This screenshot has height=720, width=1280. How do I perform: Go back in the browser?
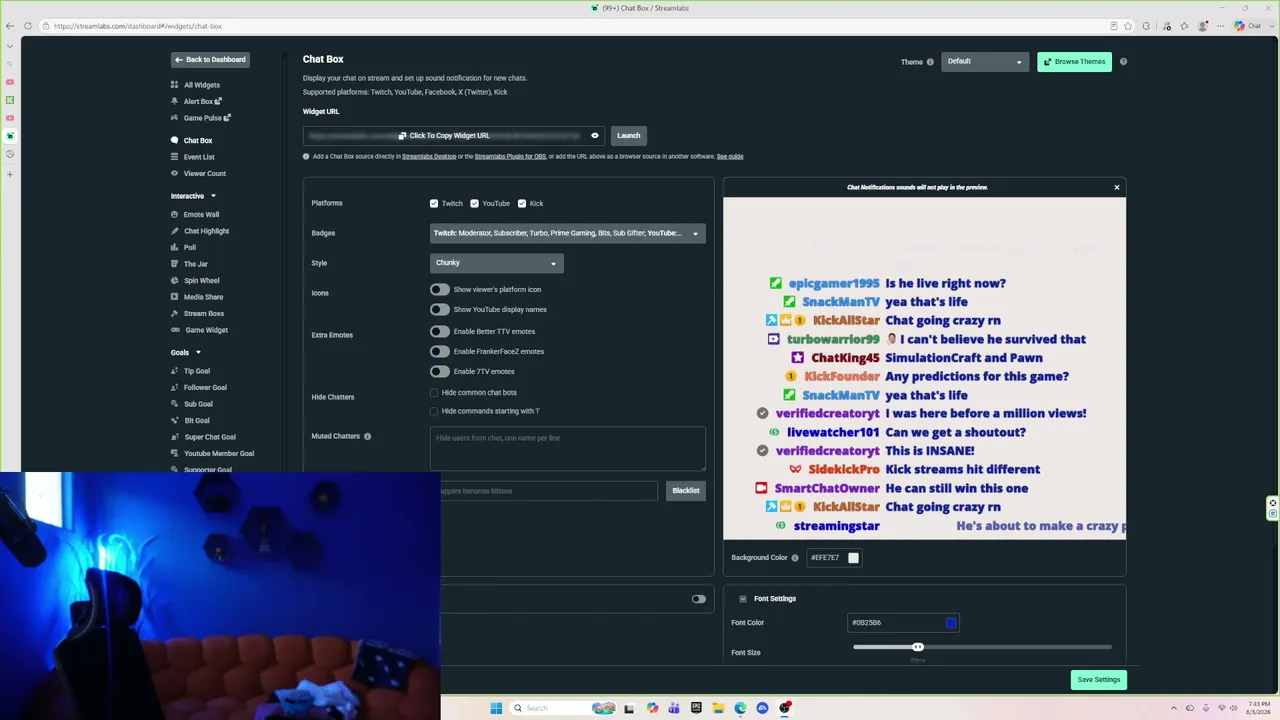click(x=10, y=26)
